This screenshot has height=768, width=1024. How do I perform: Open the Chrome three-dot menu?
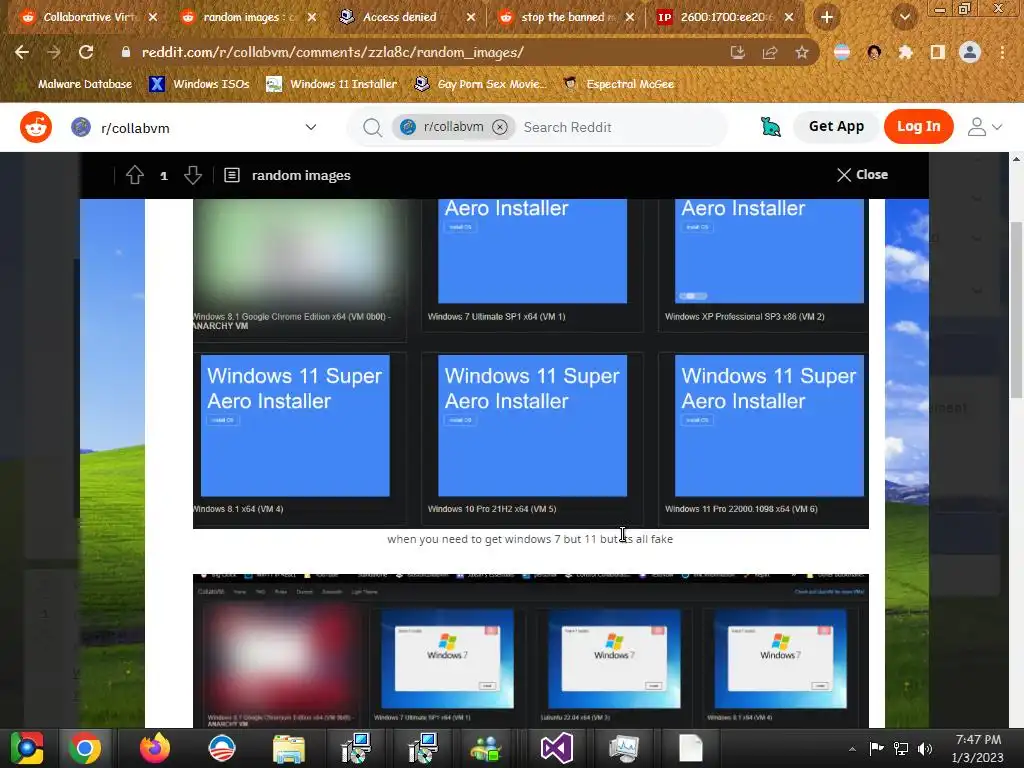1002,52
